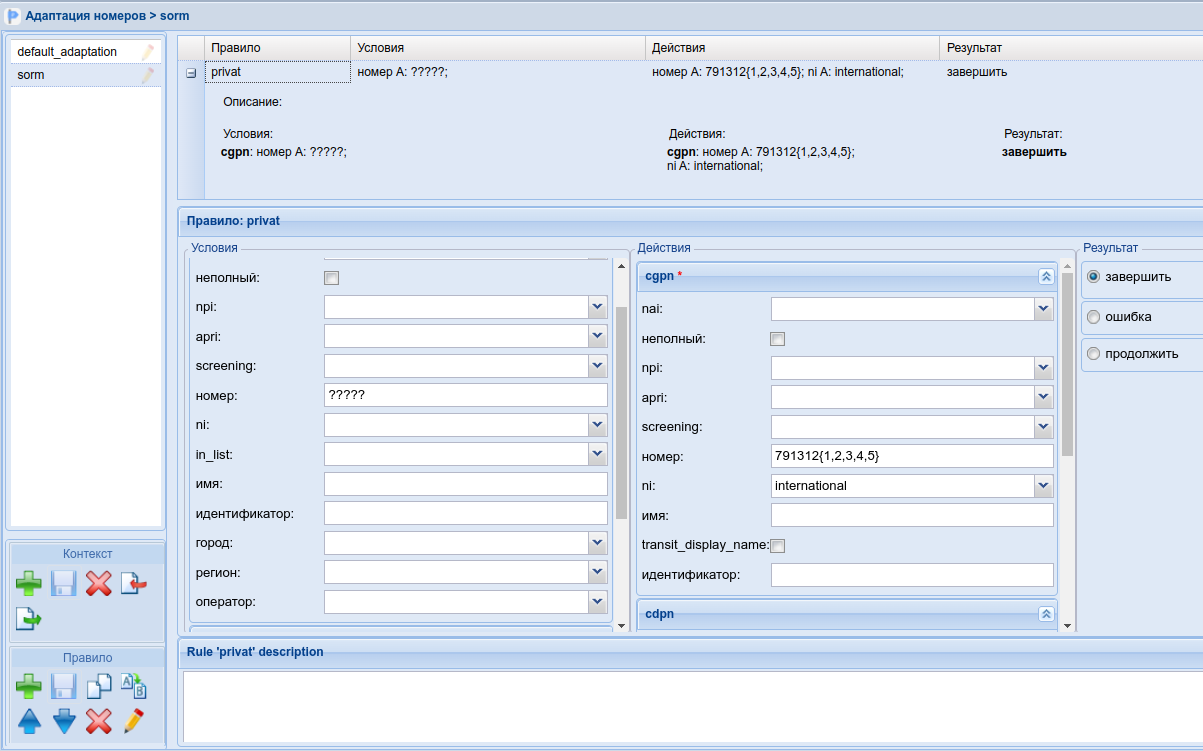Collapse the cgpn actions section

tap(1046, 277)
